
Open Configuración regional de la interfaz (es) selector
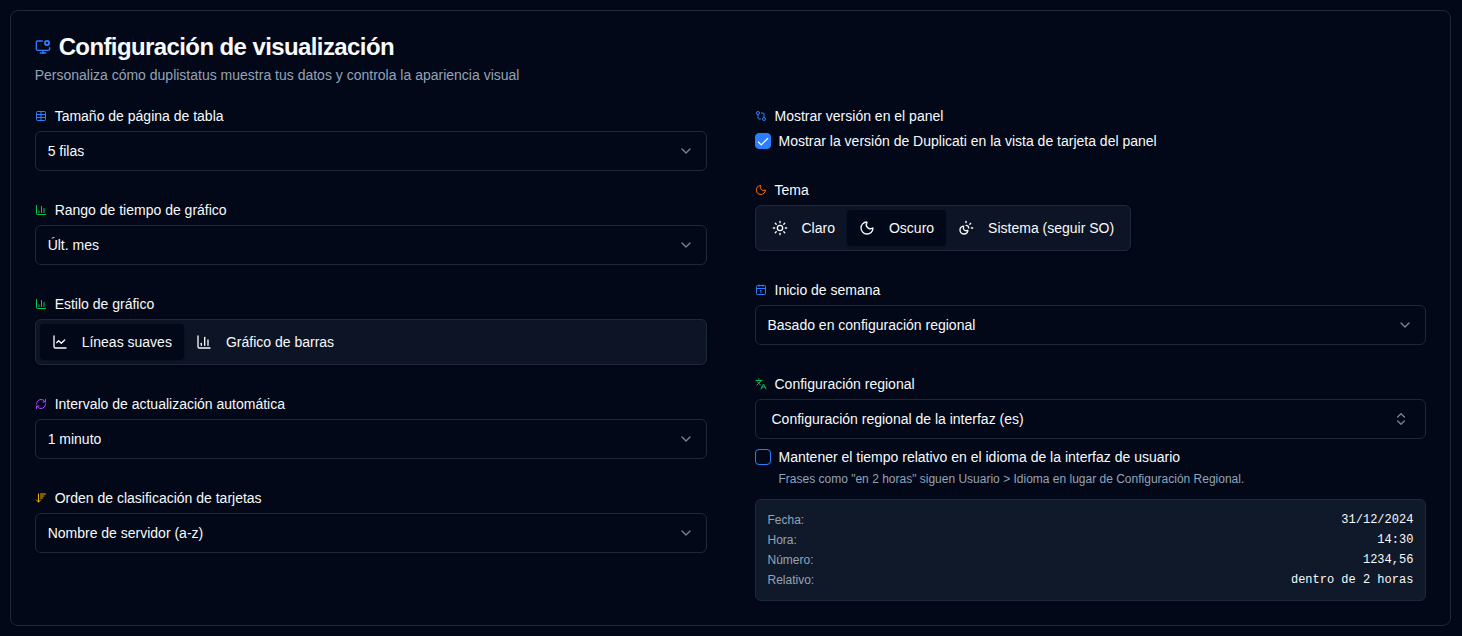click(1090, 419)
